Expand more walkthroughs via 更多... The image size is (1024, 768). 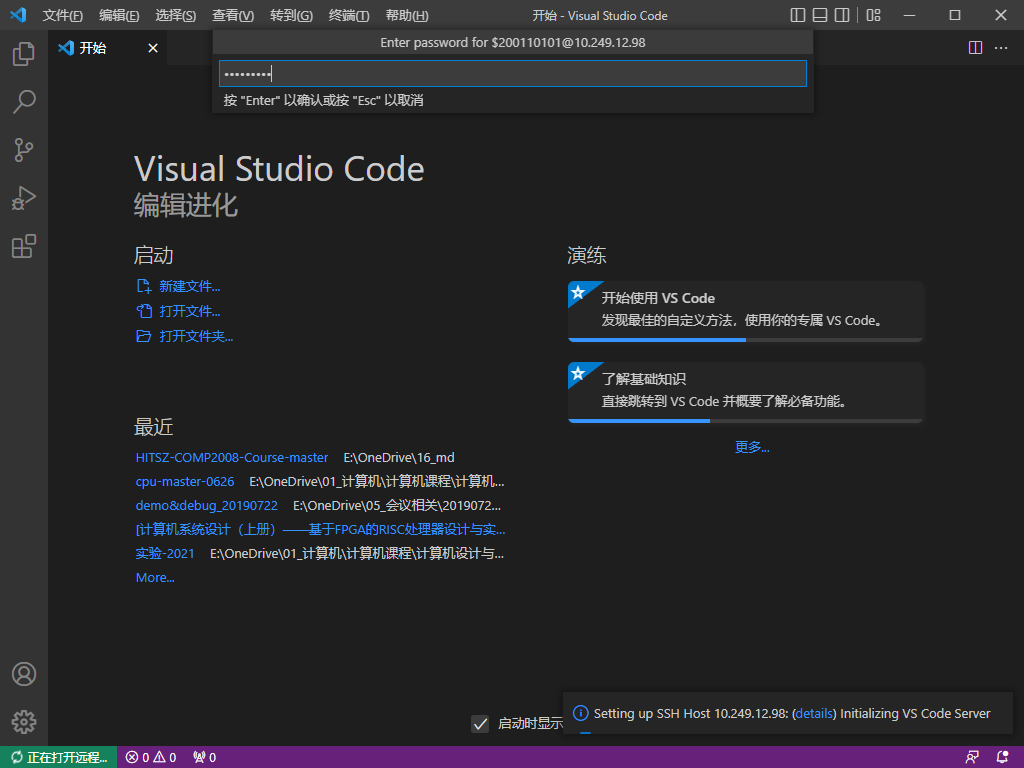point(752,447)
